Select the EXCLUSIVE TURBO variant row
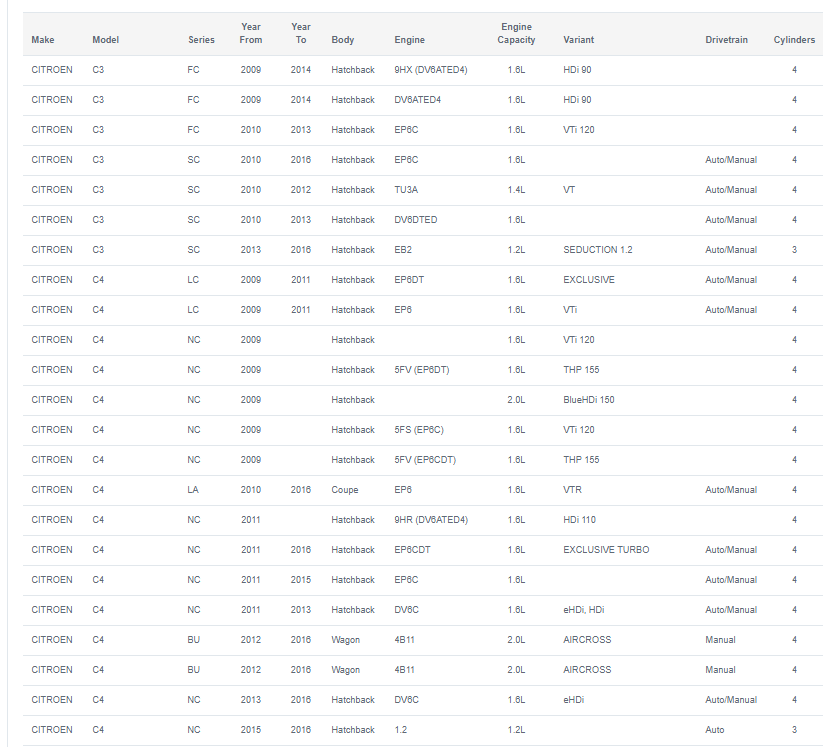 tap(423, 550)
